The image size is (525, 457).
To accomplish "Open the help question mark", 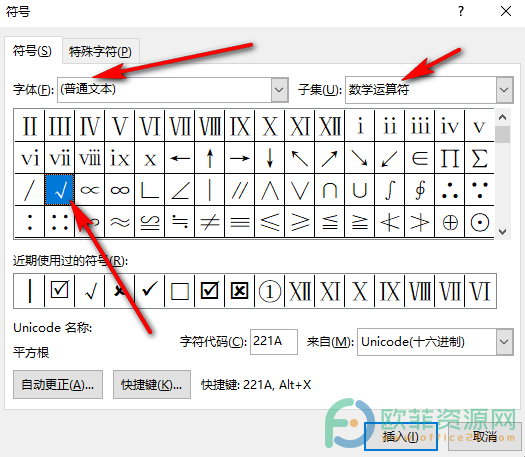I will coord(461,11).
